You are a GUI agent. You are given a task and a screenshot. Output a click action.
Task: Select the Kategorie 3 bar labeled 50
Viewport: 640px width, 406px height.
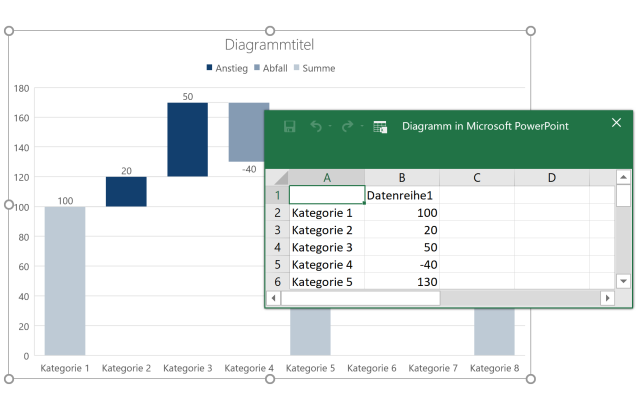187,139
